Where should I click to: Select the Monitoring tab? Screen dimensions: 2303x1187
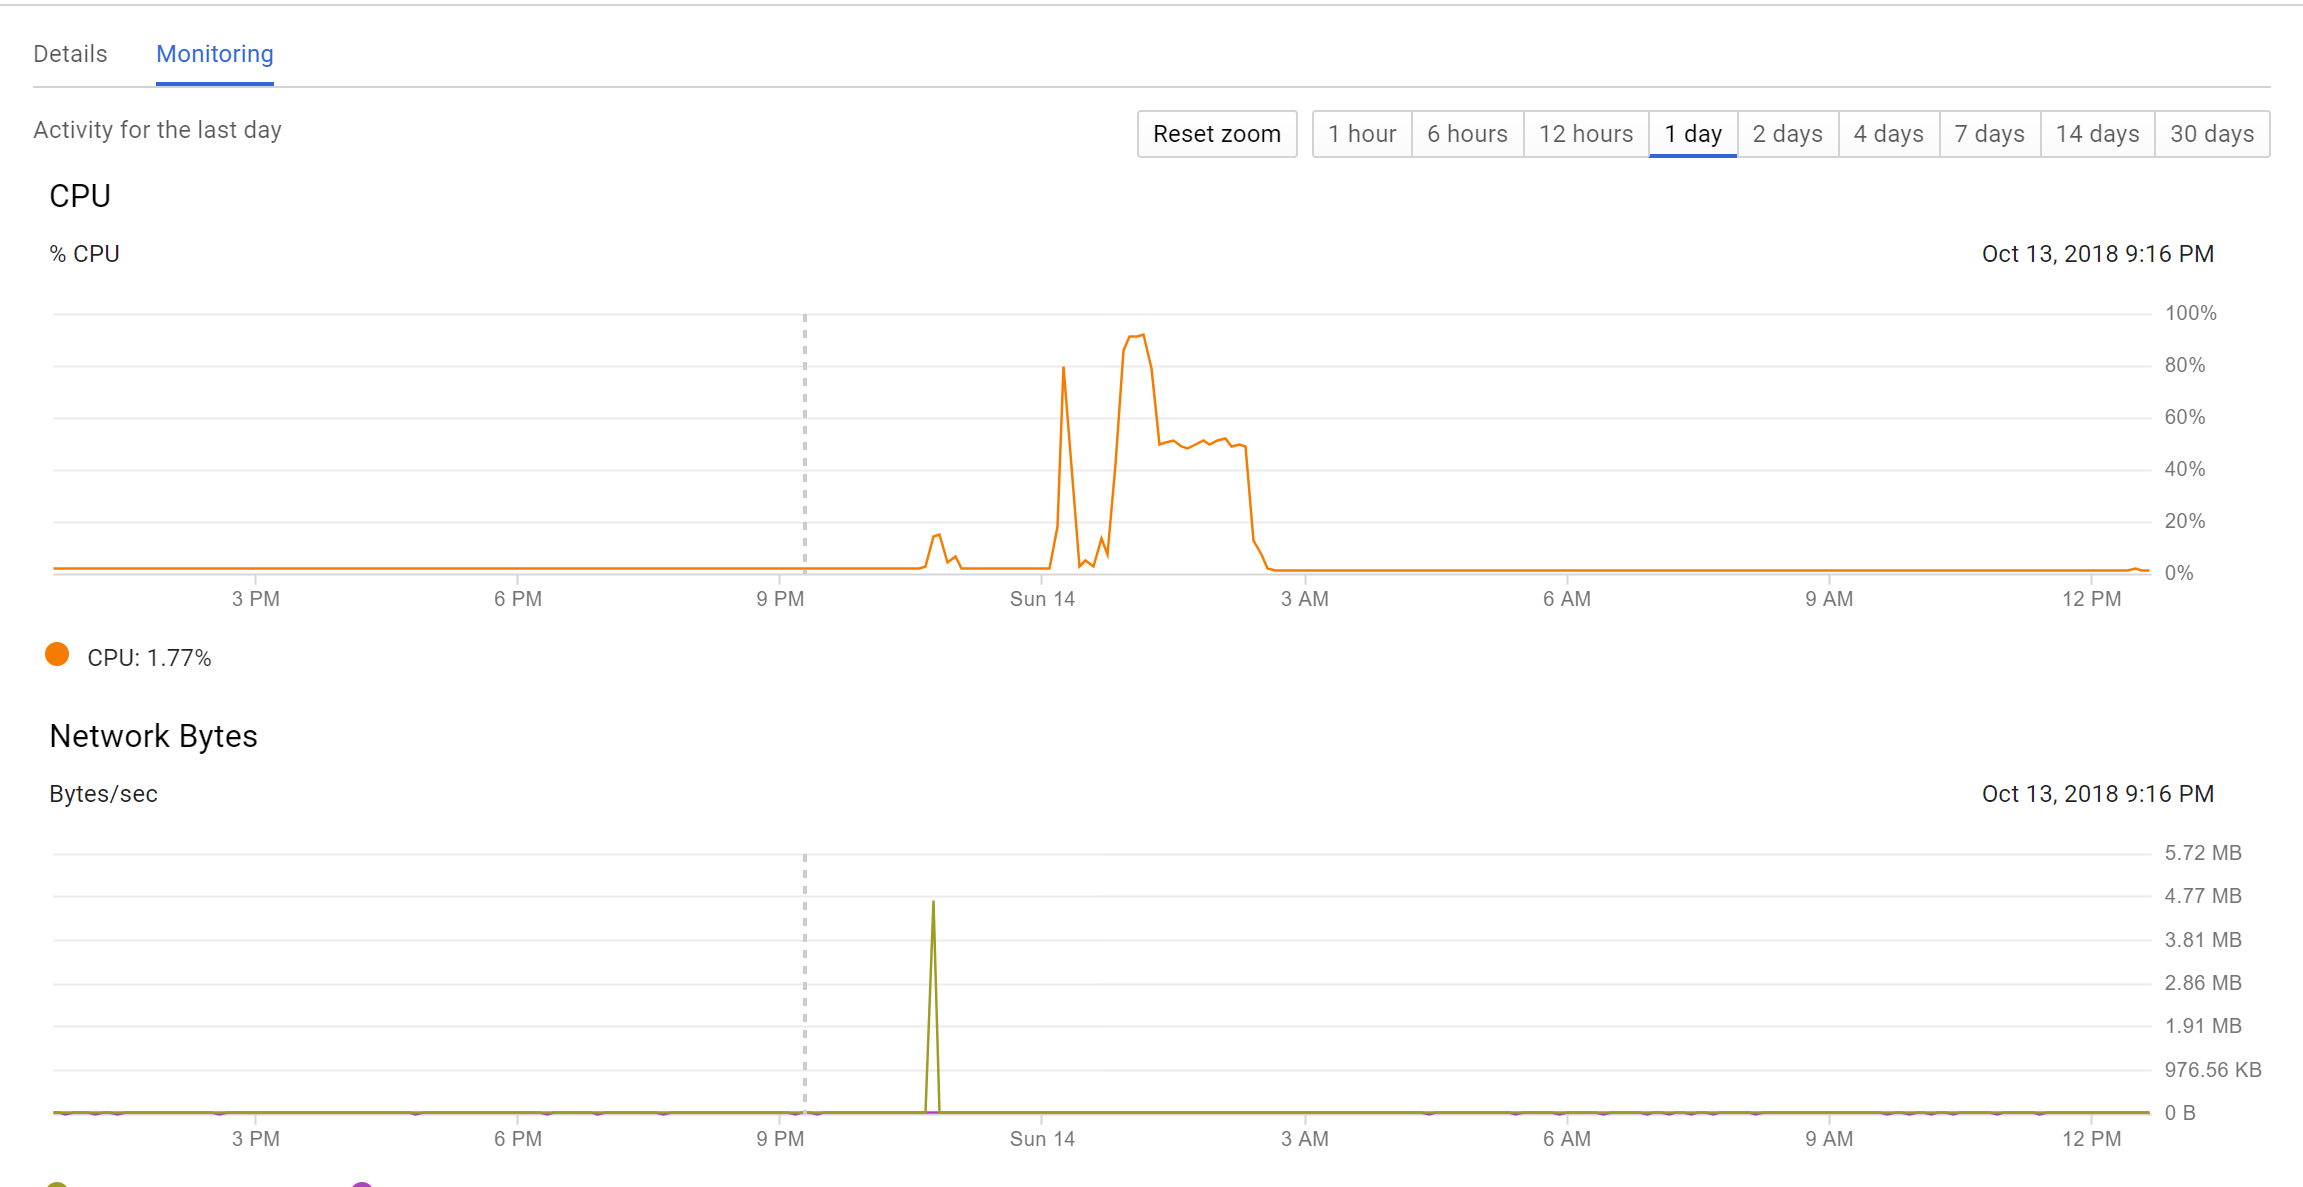[x=214, y=54]
